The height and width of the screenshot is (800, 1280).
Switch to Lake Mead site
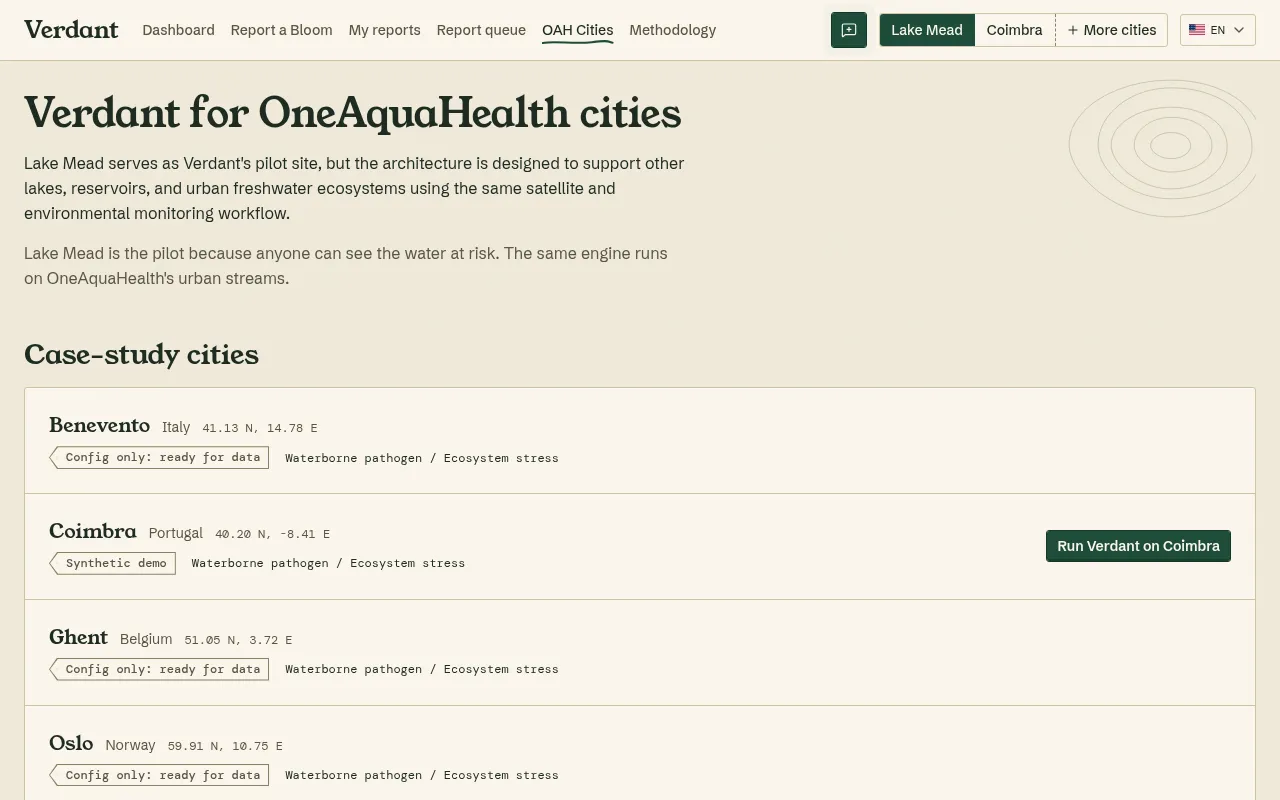pos(927,30)
